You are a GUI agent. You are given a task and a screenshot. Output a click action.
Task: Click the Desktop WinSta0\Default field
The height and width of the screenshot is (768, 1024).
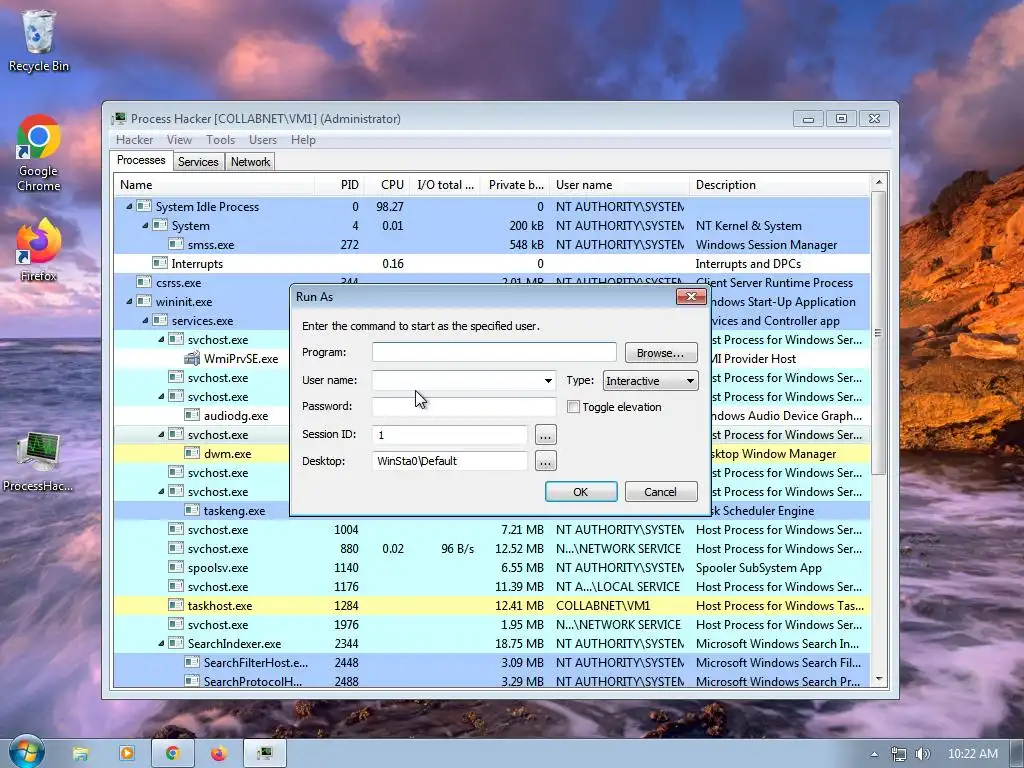pyautogui.click(x=449, y=461)
